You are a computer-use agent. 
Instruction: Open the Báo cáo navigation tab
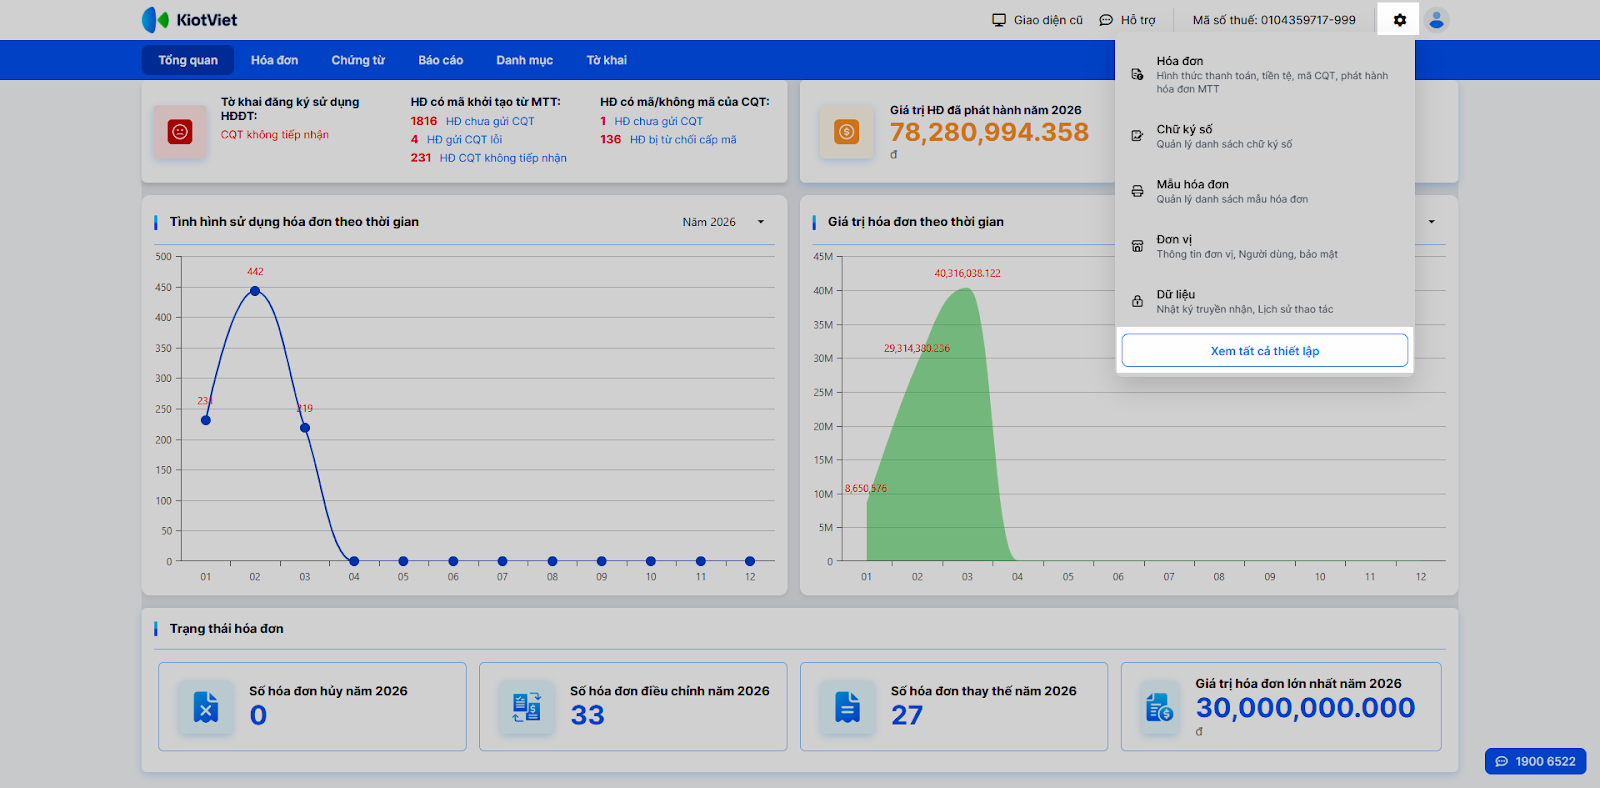pos(440,60)
